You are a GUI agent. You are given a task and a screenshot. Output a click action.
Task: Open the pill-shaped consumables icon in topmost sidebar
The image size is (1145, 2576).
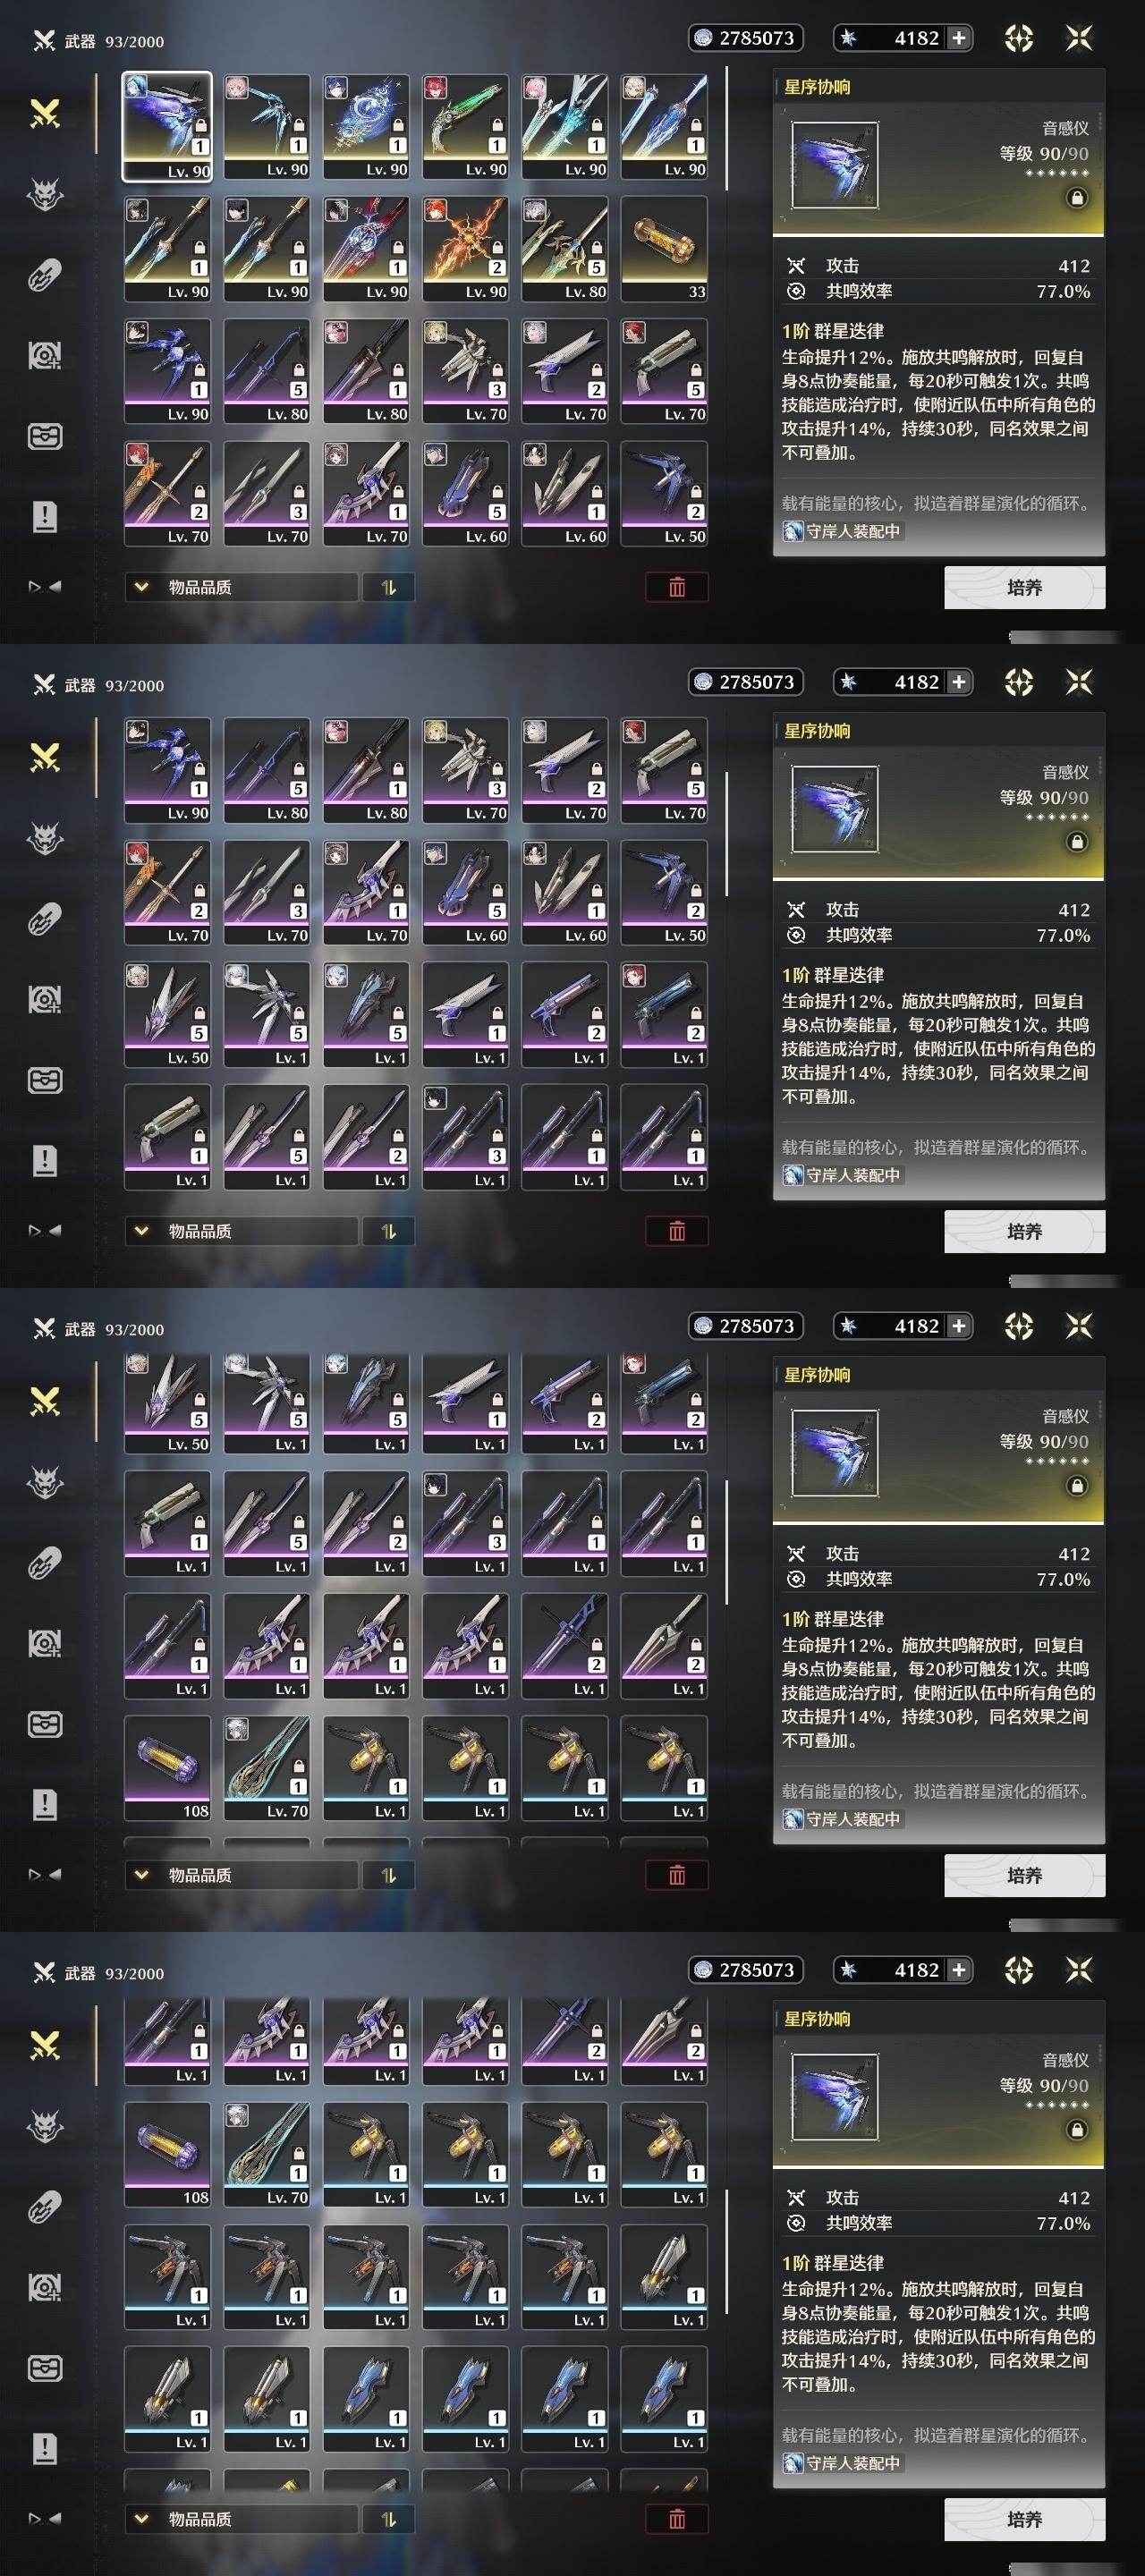tap(45, 275)
